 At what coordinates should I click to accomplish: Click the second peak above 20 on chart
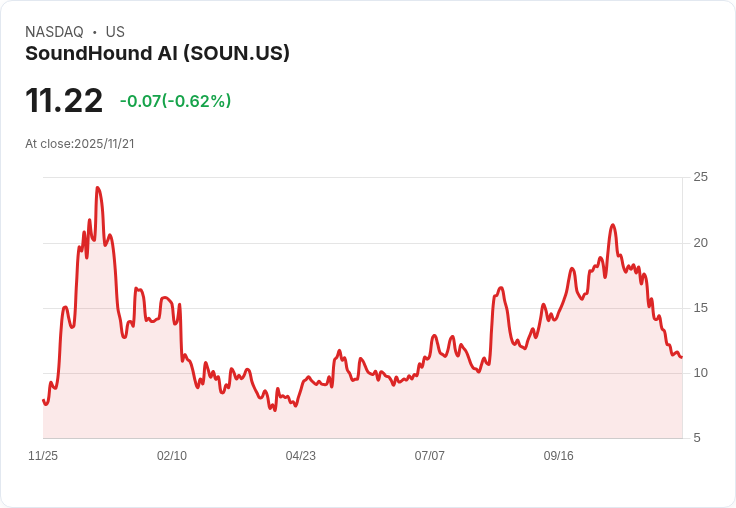(x=613, y=225)
